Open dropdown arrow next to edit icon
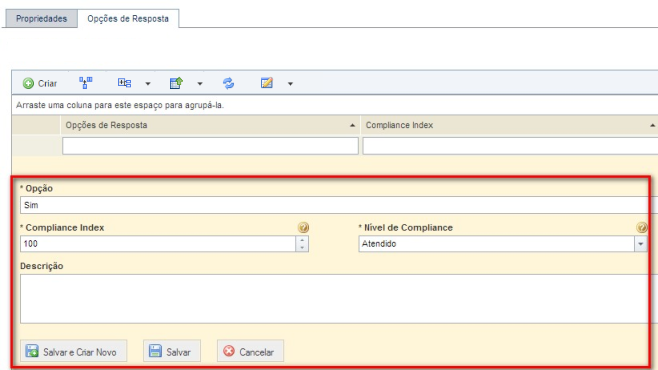Viewport: 658px width, 370px height. [x=290, y=83]
